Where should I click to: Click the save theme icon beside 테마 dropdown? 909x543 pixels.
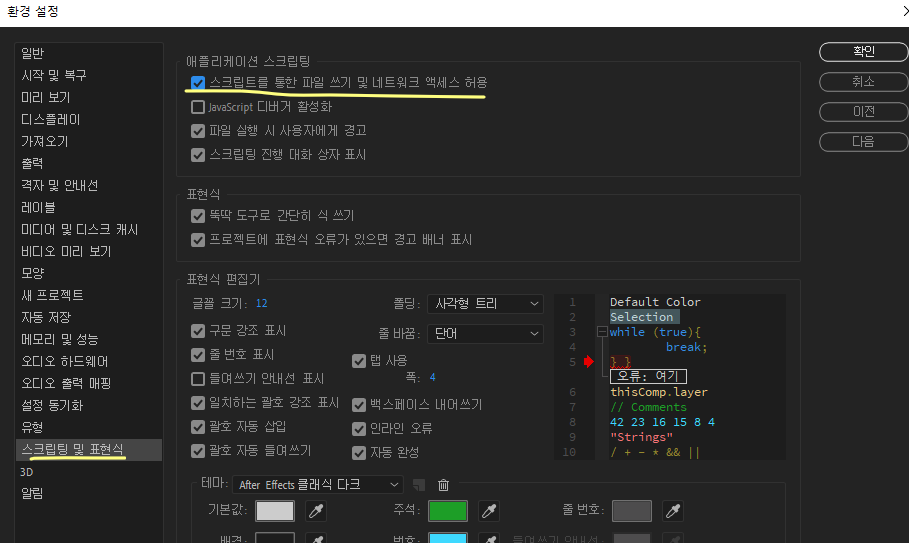pos(419,484)
